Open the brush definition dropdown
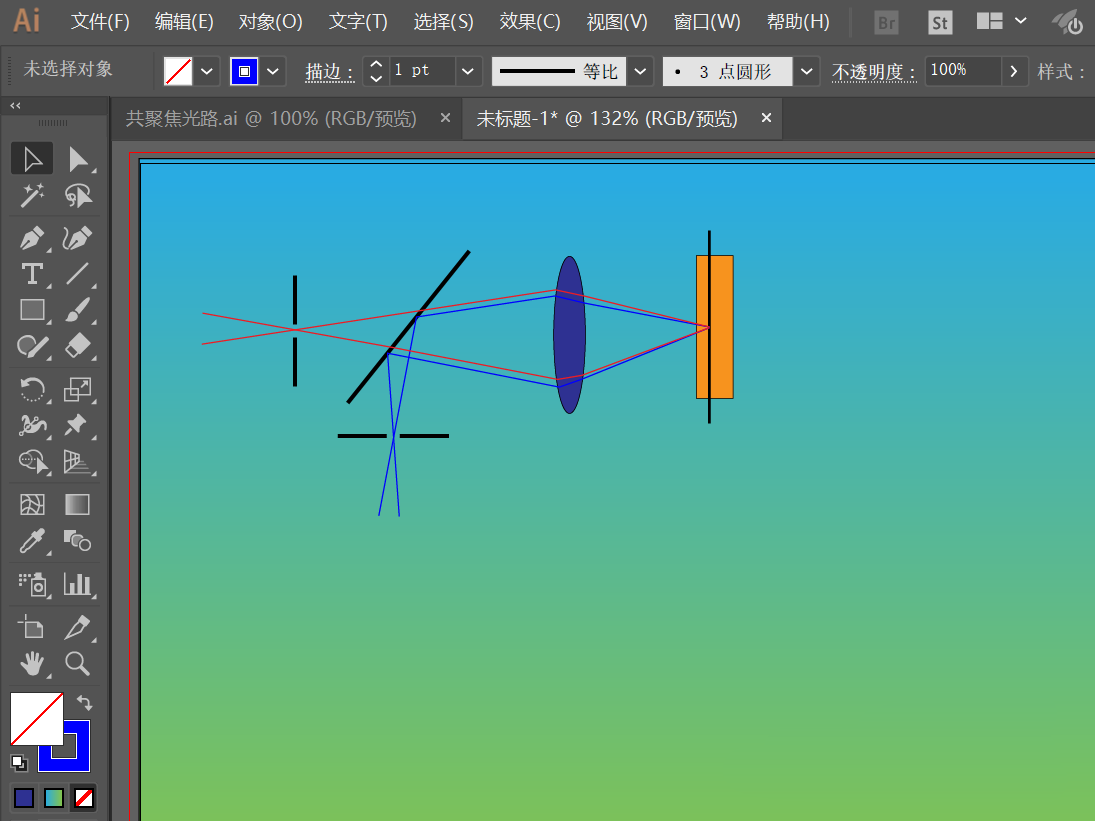This screenshot has width=1095, height=821. [807, 71]
